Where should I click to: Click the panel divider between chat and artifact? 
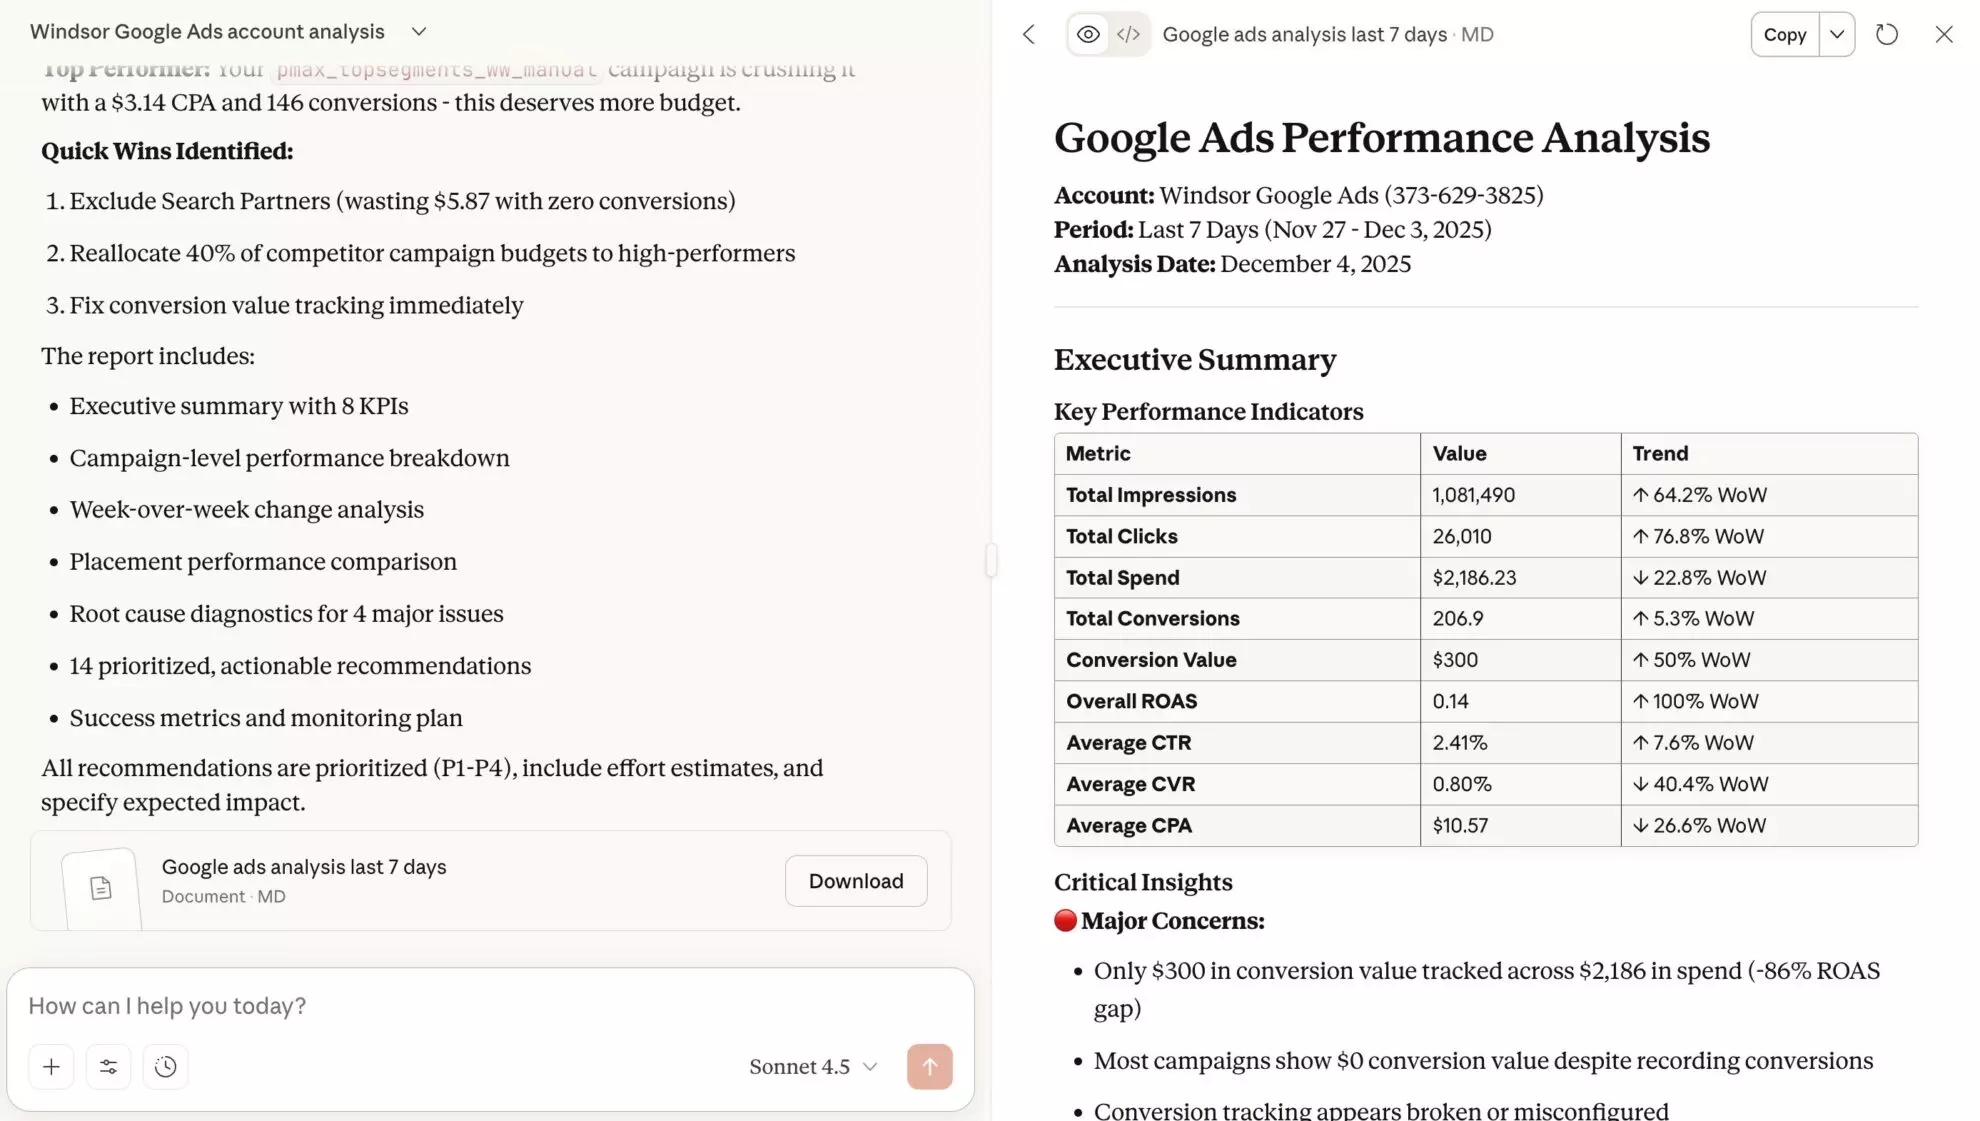click(990, 560)
